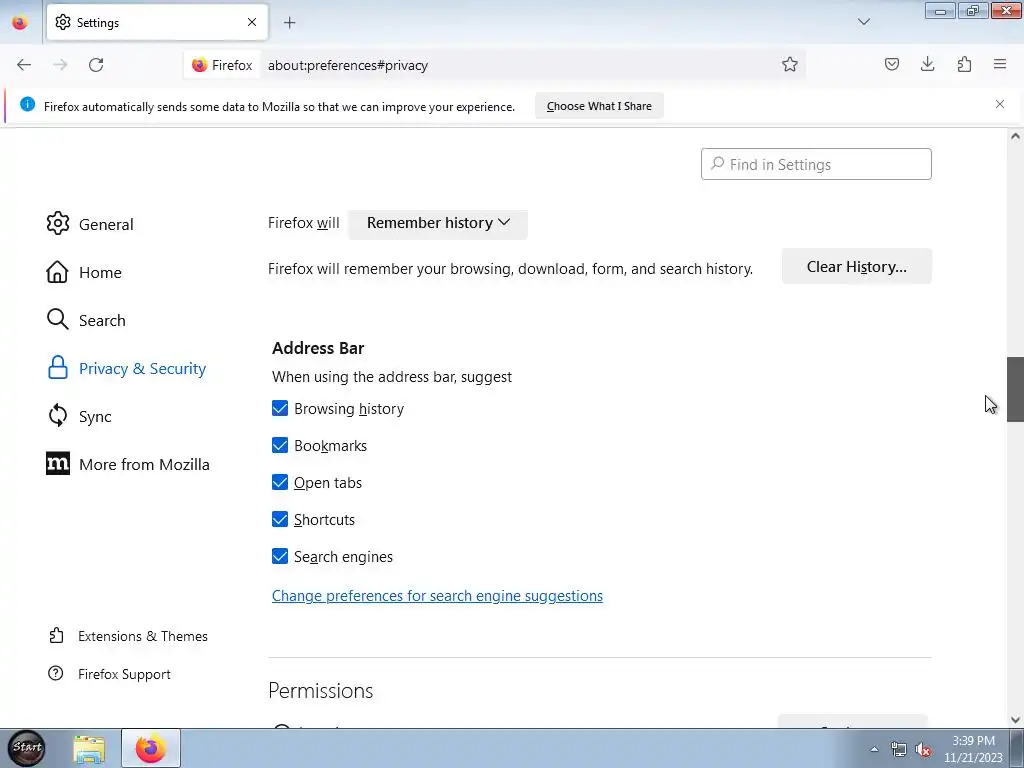Uncheck Bookmarks suggestion
The height and width of the screenshot is (768, 1024).
(280, 445)
